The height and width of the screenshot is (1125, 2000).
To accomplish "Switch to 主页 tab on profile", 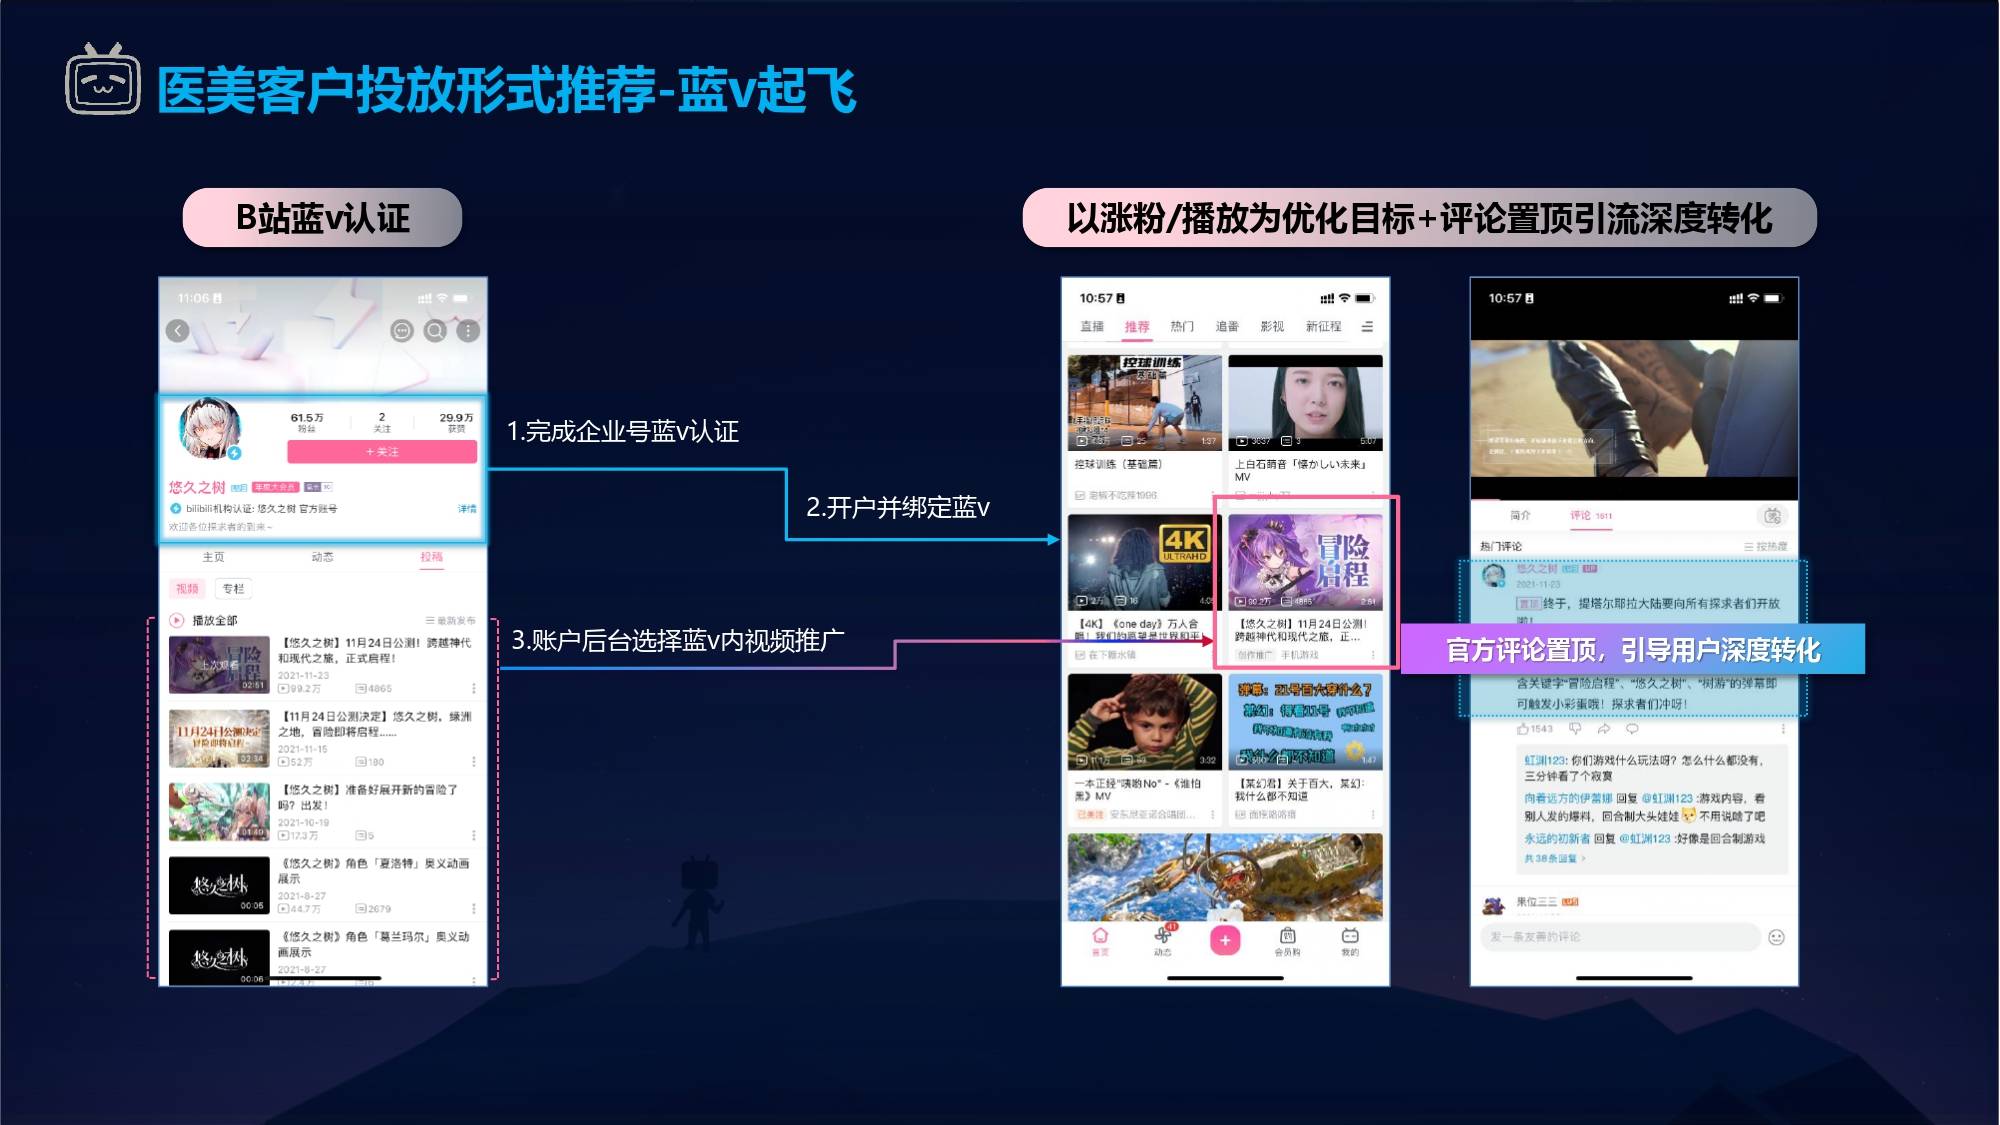I will 214,557.
